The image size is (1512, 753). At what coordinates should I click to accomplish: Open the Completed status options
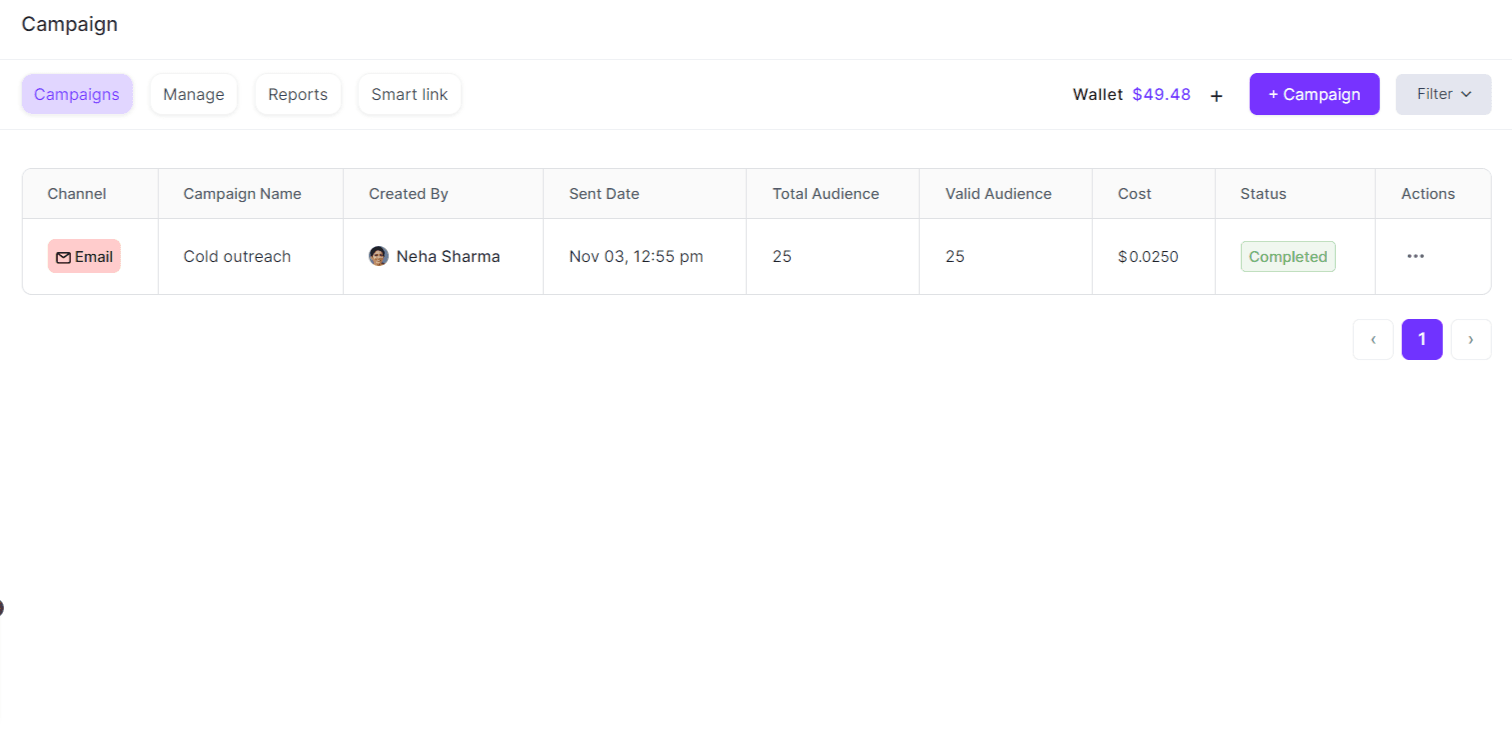[x=1287, y=256]
